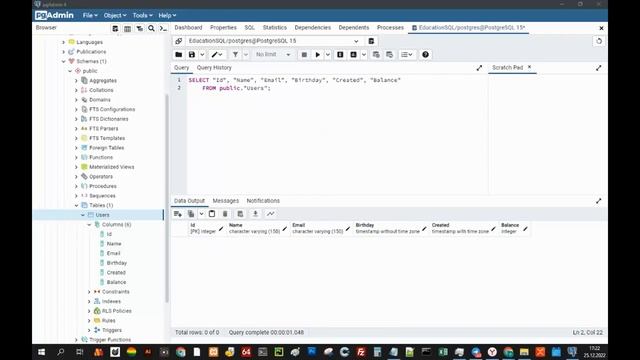Click the Commit transaction icon

coord(376,55)
